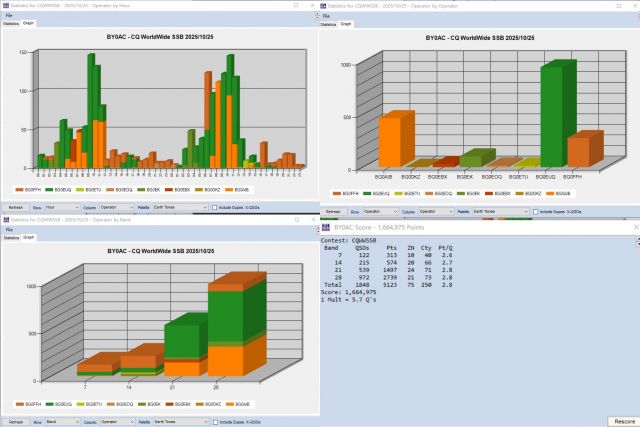Click app icon in Operator by Band title bar
This screenshot has width=640, height=427.
(4, 219)
